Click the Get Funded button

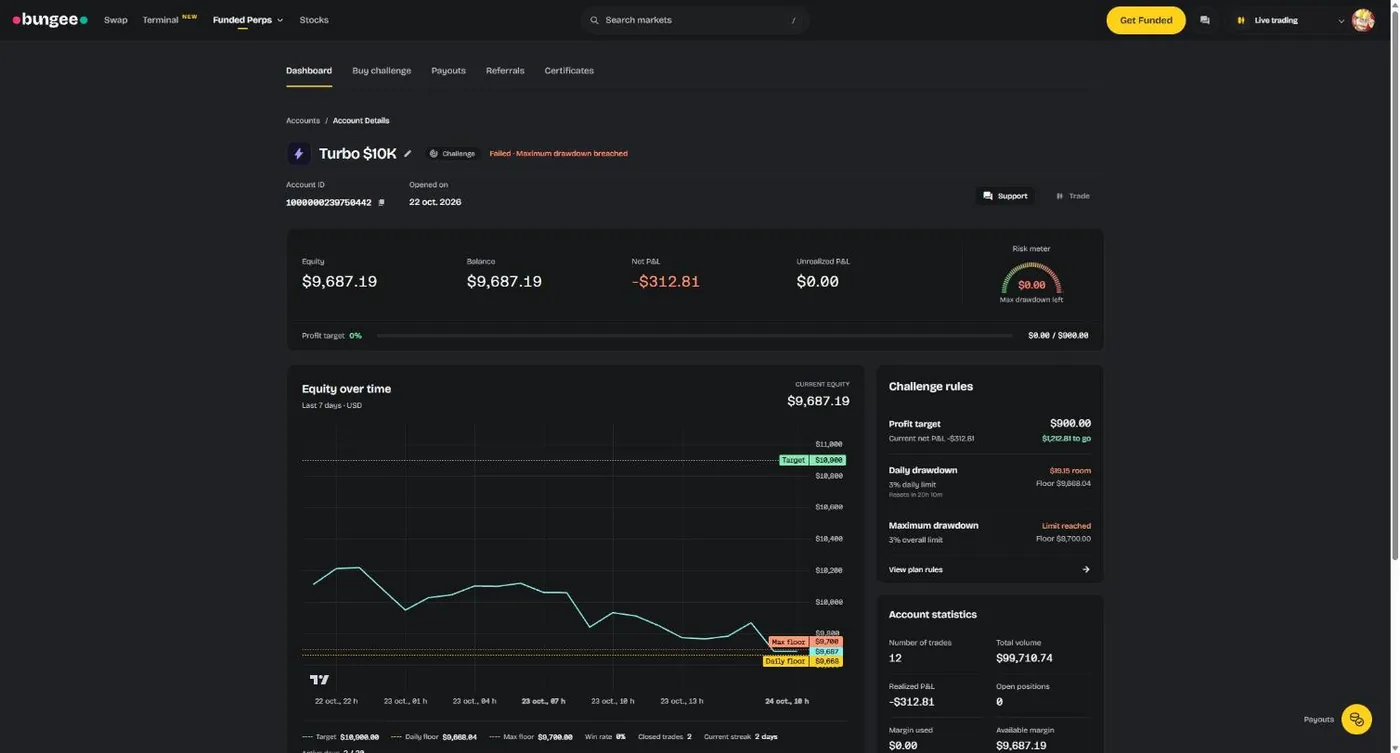click(x=1146, y=20)
